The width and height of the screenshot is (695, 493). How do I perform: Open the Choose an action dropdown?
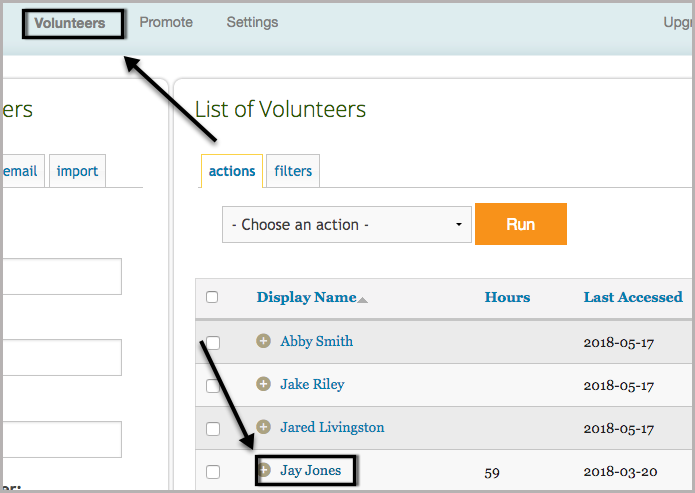(x=346, y=225)
